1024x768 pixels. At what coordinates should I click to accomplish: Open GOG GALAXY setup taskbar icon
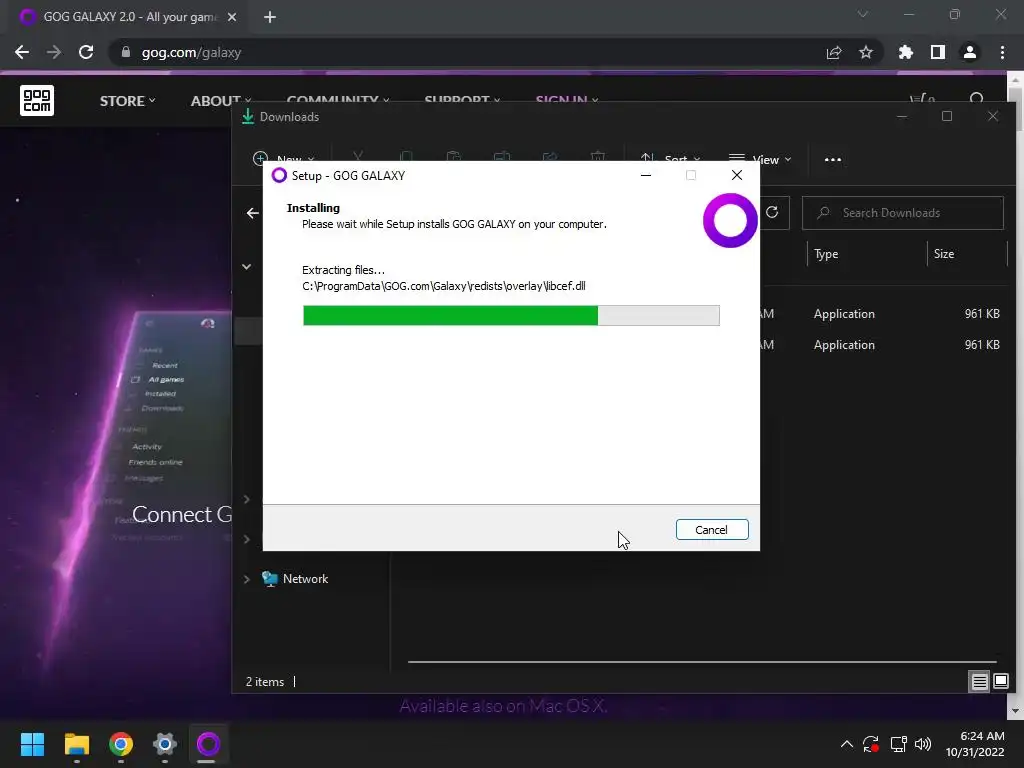coord(208,744)
